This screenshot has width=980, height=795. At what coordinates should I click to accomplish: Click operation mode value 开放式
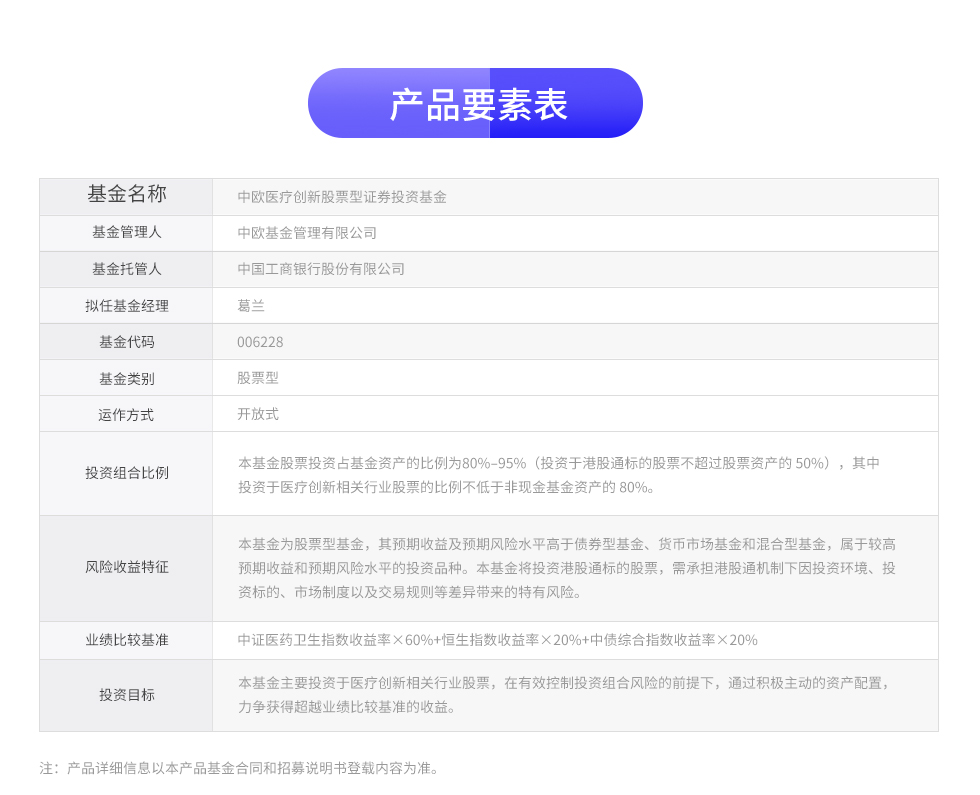[x=258, y=414]
